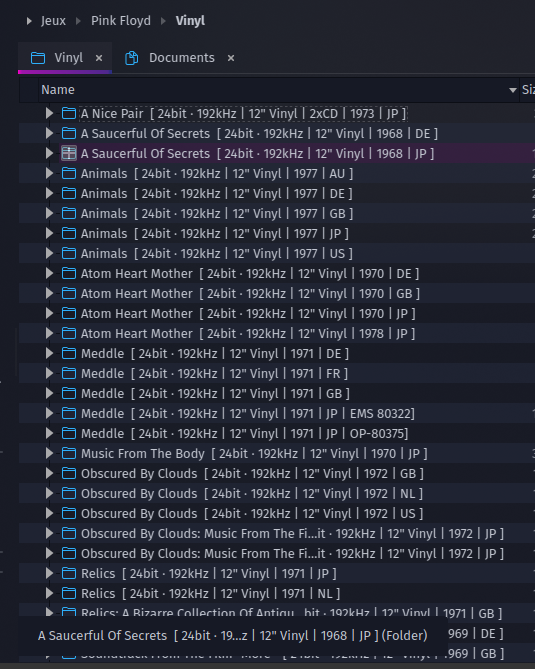535x669 pixels.
Task: Click the folder icon for A Nice Pair
Action: [69, 113]
